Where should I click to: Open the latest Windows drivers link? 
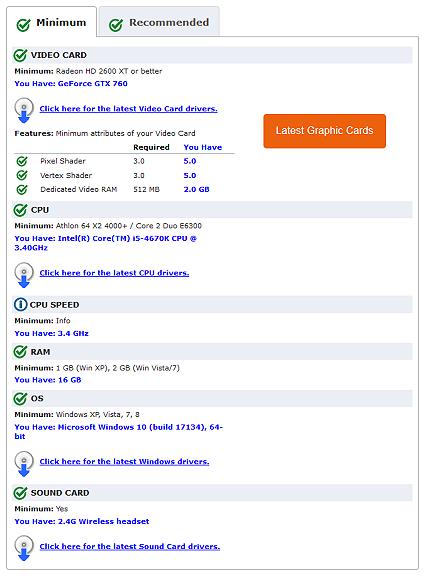124,462
